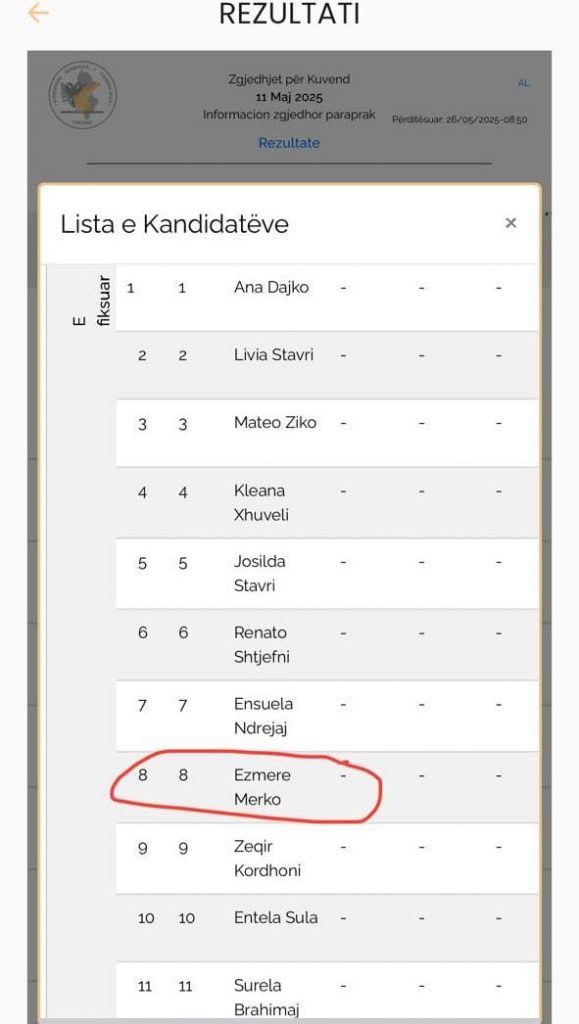Click the Përditësuar timestamp text
The width and height of the screenshot is (579, 1024).
[460, 120]
